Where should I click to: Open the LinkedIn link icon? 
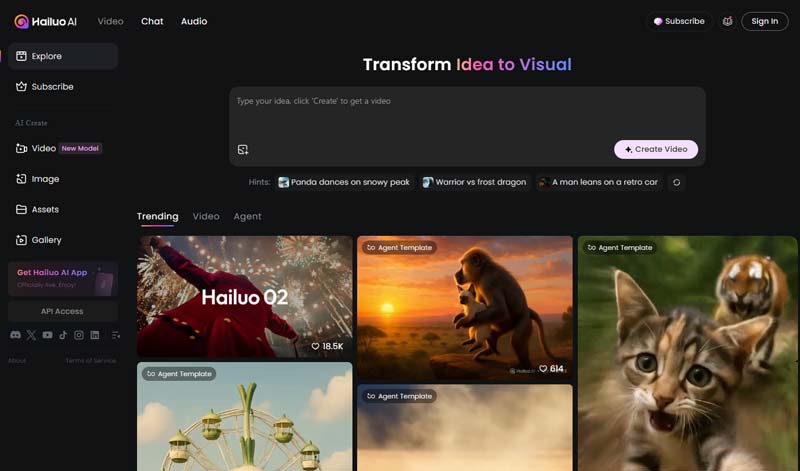[x=95, y=335]
